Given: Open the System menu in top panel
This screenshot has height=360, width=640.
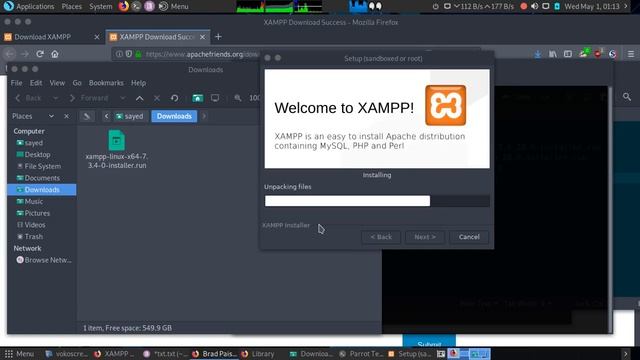Looking at the screenshot, I should pyautogui.click(x=100, y=7).
